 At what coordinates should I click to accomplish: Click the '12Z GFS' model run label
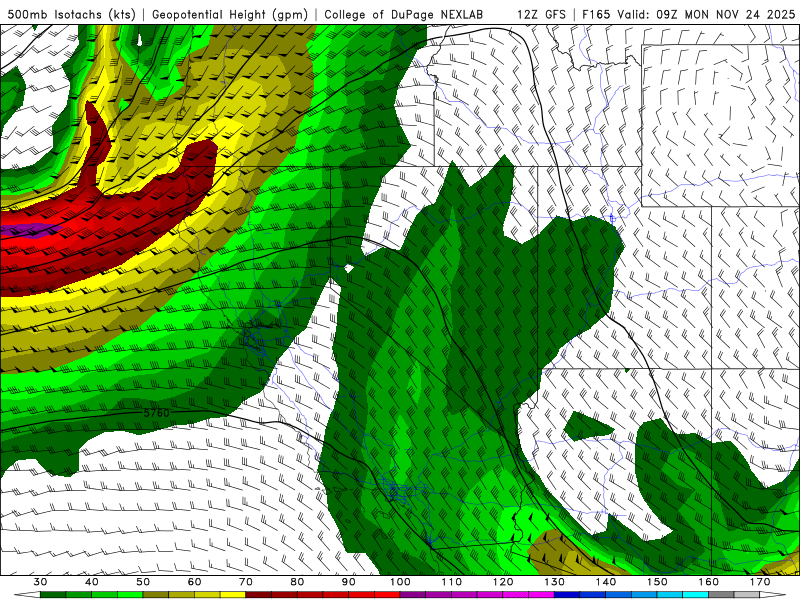(x=541, y=14)
